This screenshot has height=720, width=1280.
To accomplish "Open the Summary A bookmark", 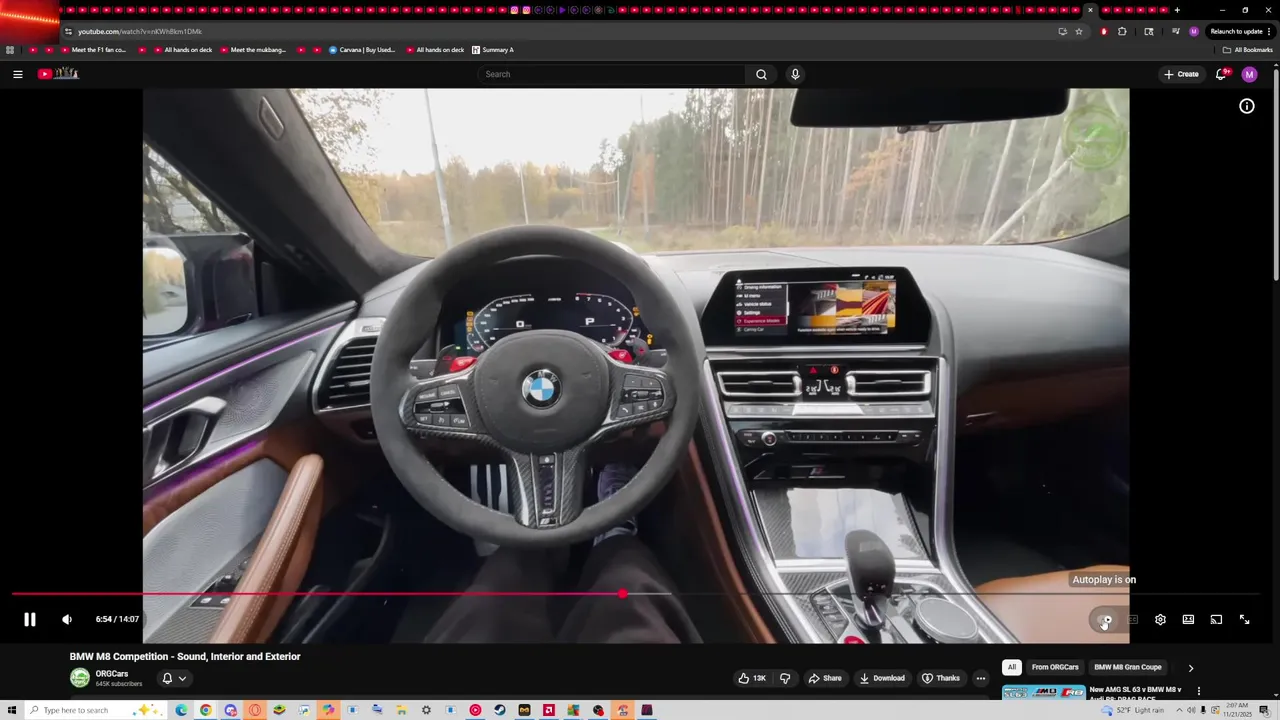I will (492, 50).
